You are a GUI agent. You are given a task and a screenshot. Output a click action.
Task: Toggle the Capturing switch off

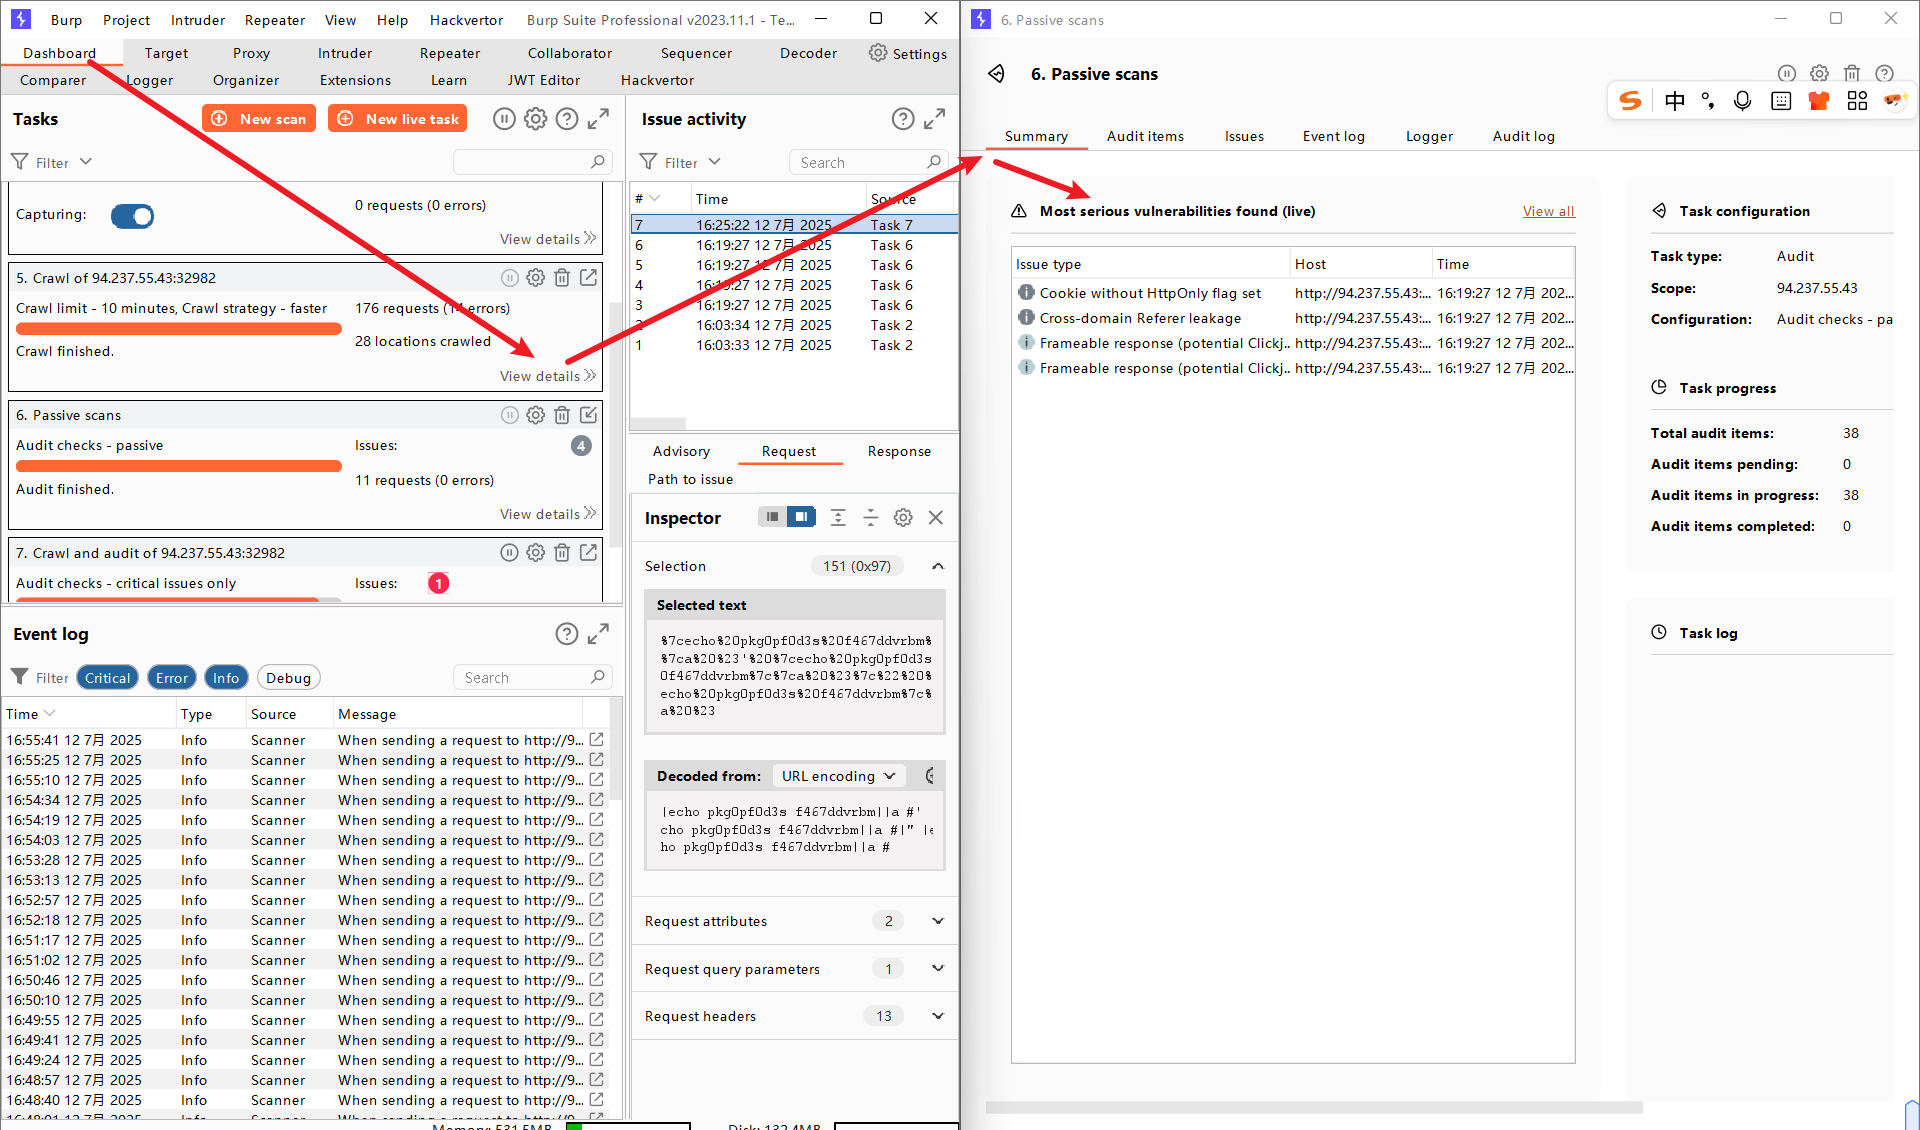tap(133, 216)
